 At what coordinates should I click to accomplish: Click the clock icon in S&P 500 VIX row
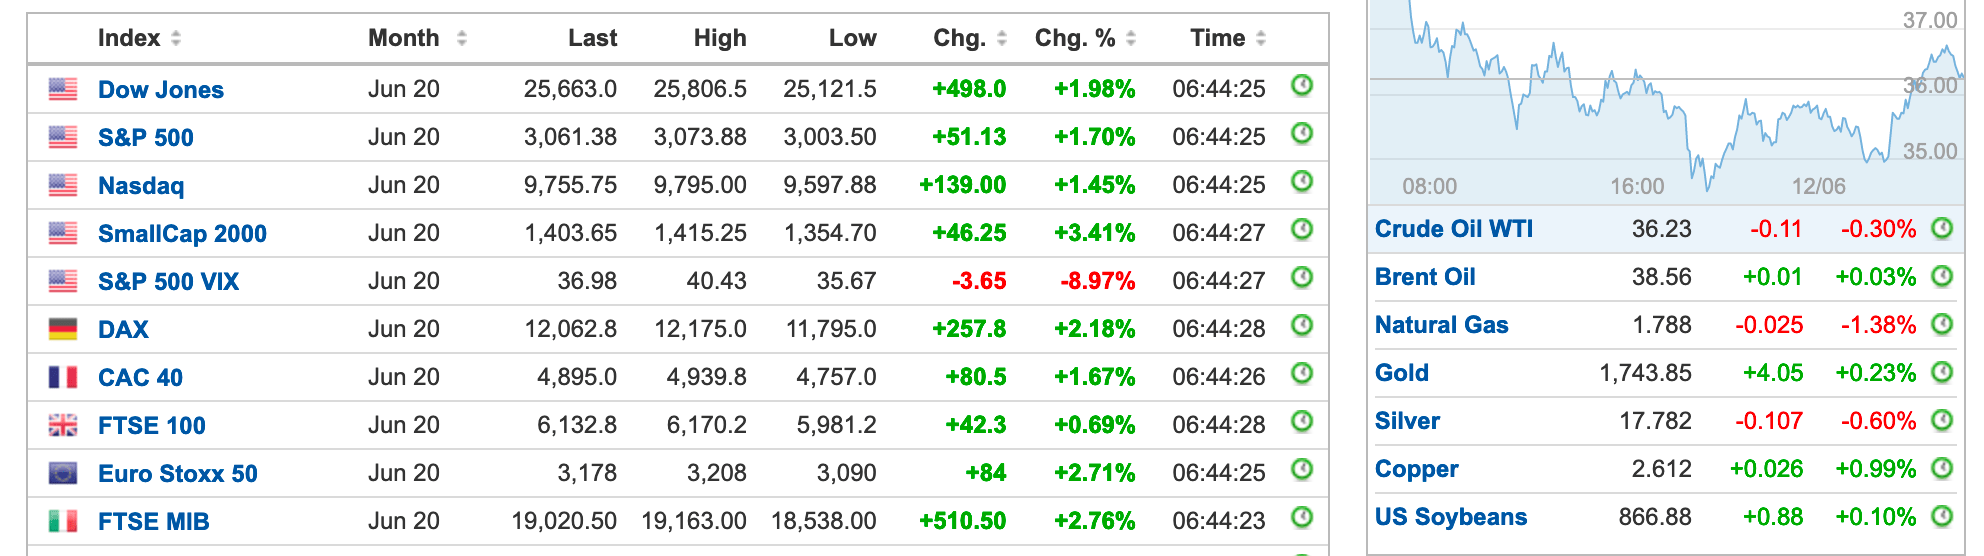pos(1302,278)
